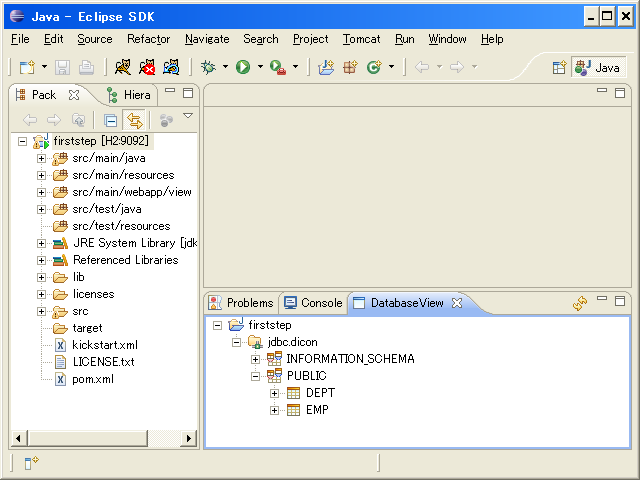Viewport: 640px width, 480px height.
Task: Refresh the DatabaseView with the yellow arrows icon
Action: (x=579, y=303)
